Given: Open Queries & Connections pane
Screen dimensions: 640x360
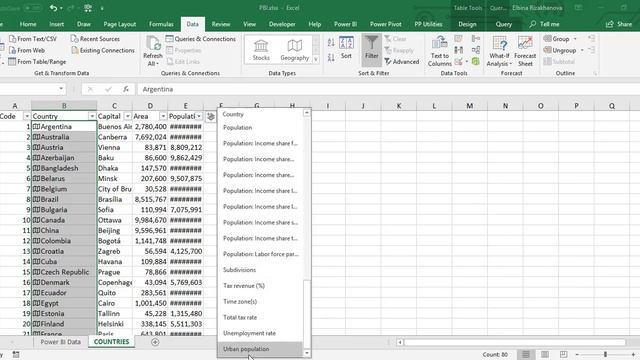Looking at the screenshot, I should coord(201,39).
